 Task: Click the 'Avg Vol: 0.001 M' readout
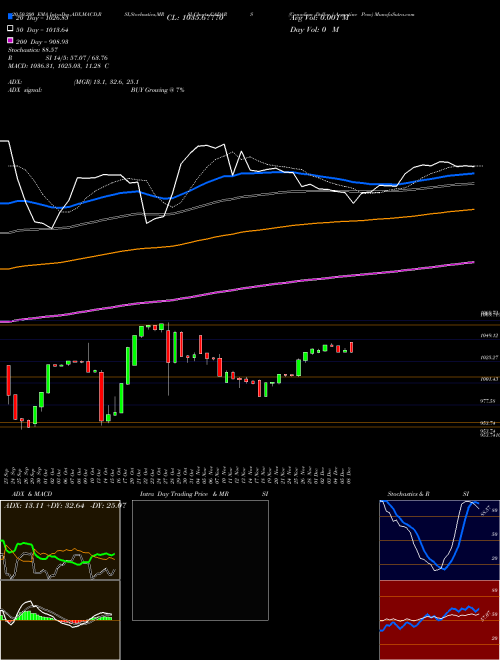(x=319, y=18)
